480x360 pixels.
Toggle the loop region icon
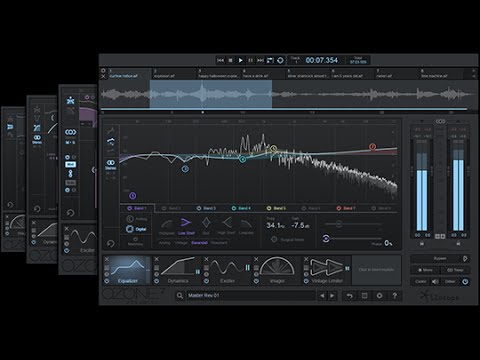pyautogui.click(x=270, y=60)
